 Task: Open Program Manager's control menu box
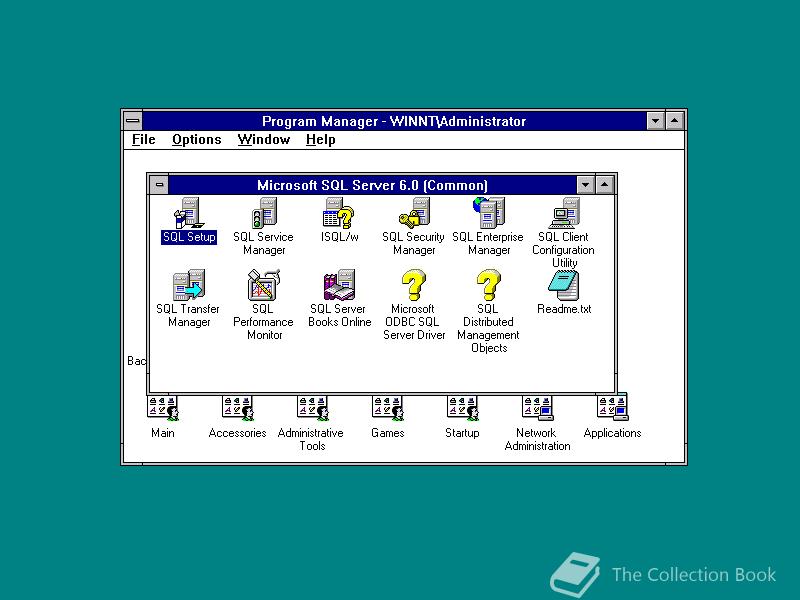(x=133, y=121)
